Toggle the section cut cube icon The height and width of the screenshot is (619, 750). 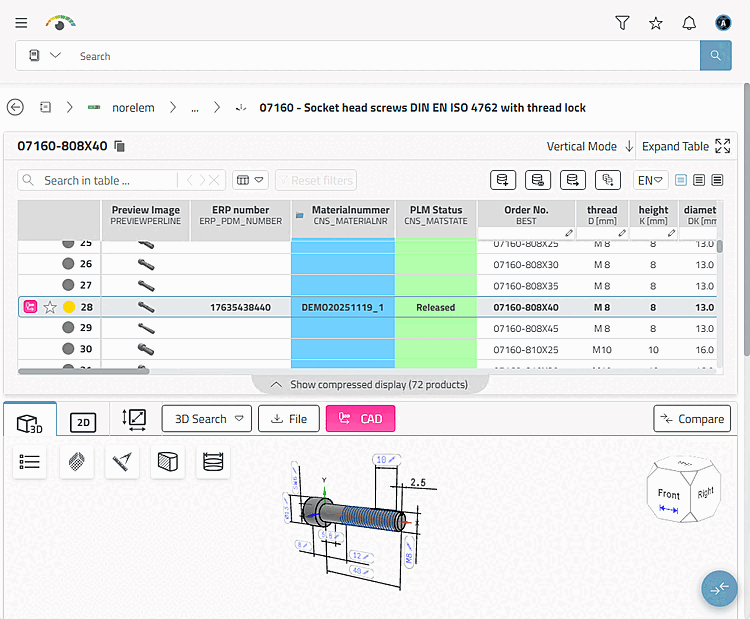tap(167, 462)
